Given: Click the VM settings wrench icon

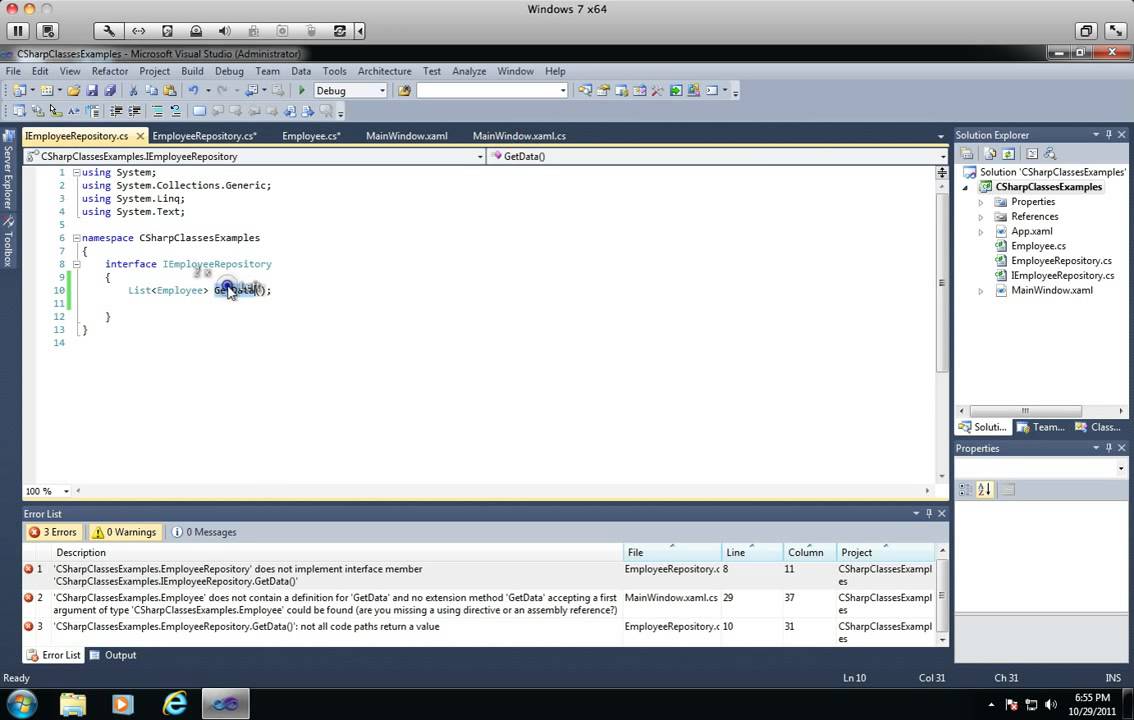Looking at the screenshot, I should click(109, 30).
